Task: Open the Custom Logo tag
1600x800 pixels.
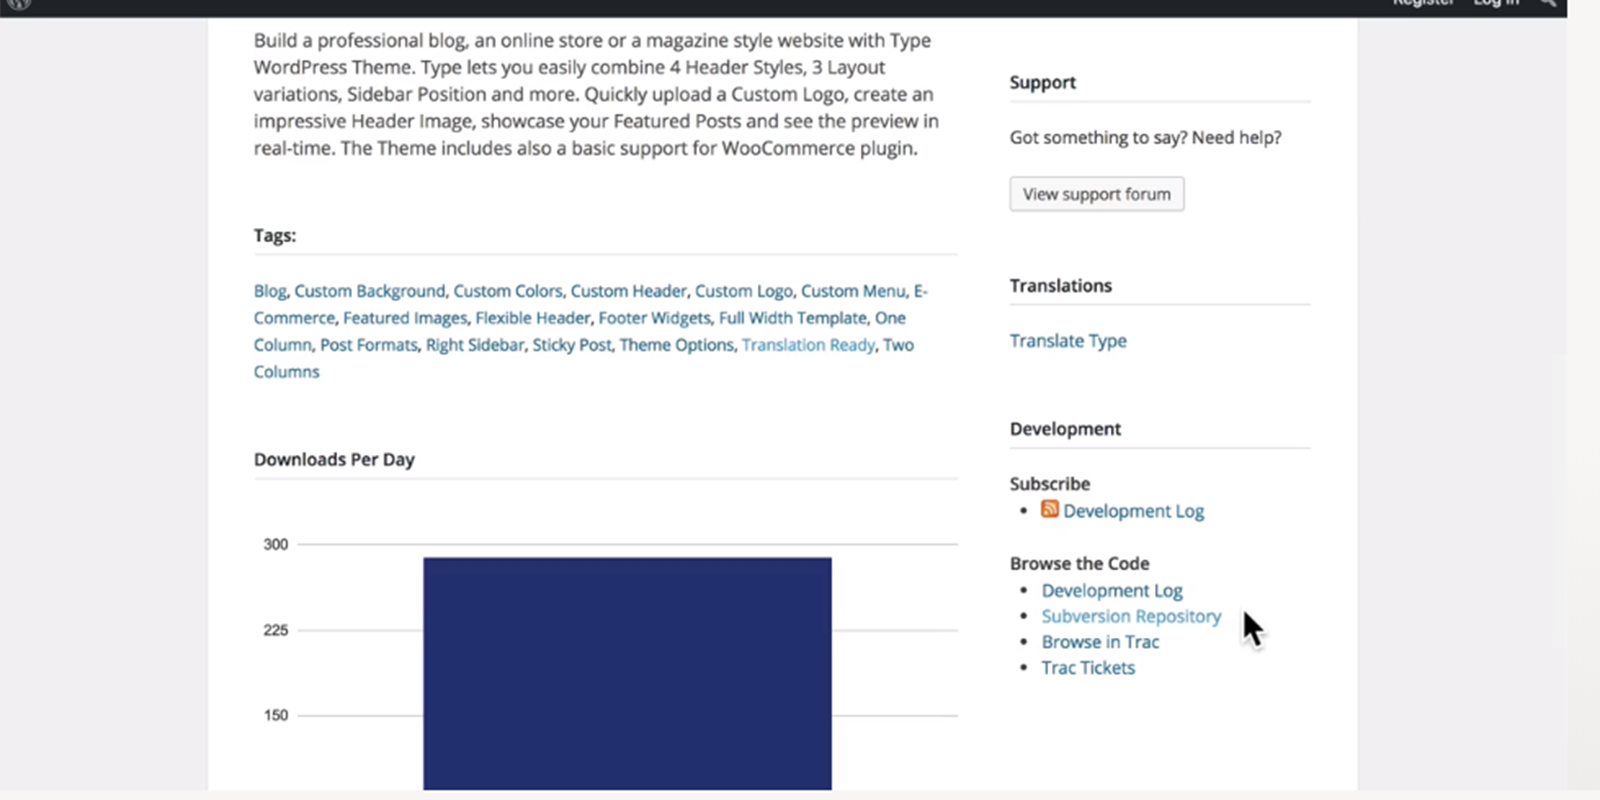Action: pyautogui.click(x=743, y=290)
